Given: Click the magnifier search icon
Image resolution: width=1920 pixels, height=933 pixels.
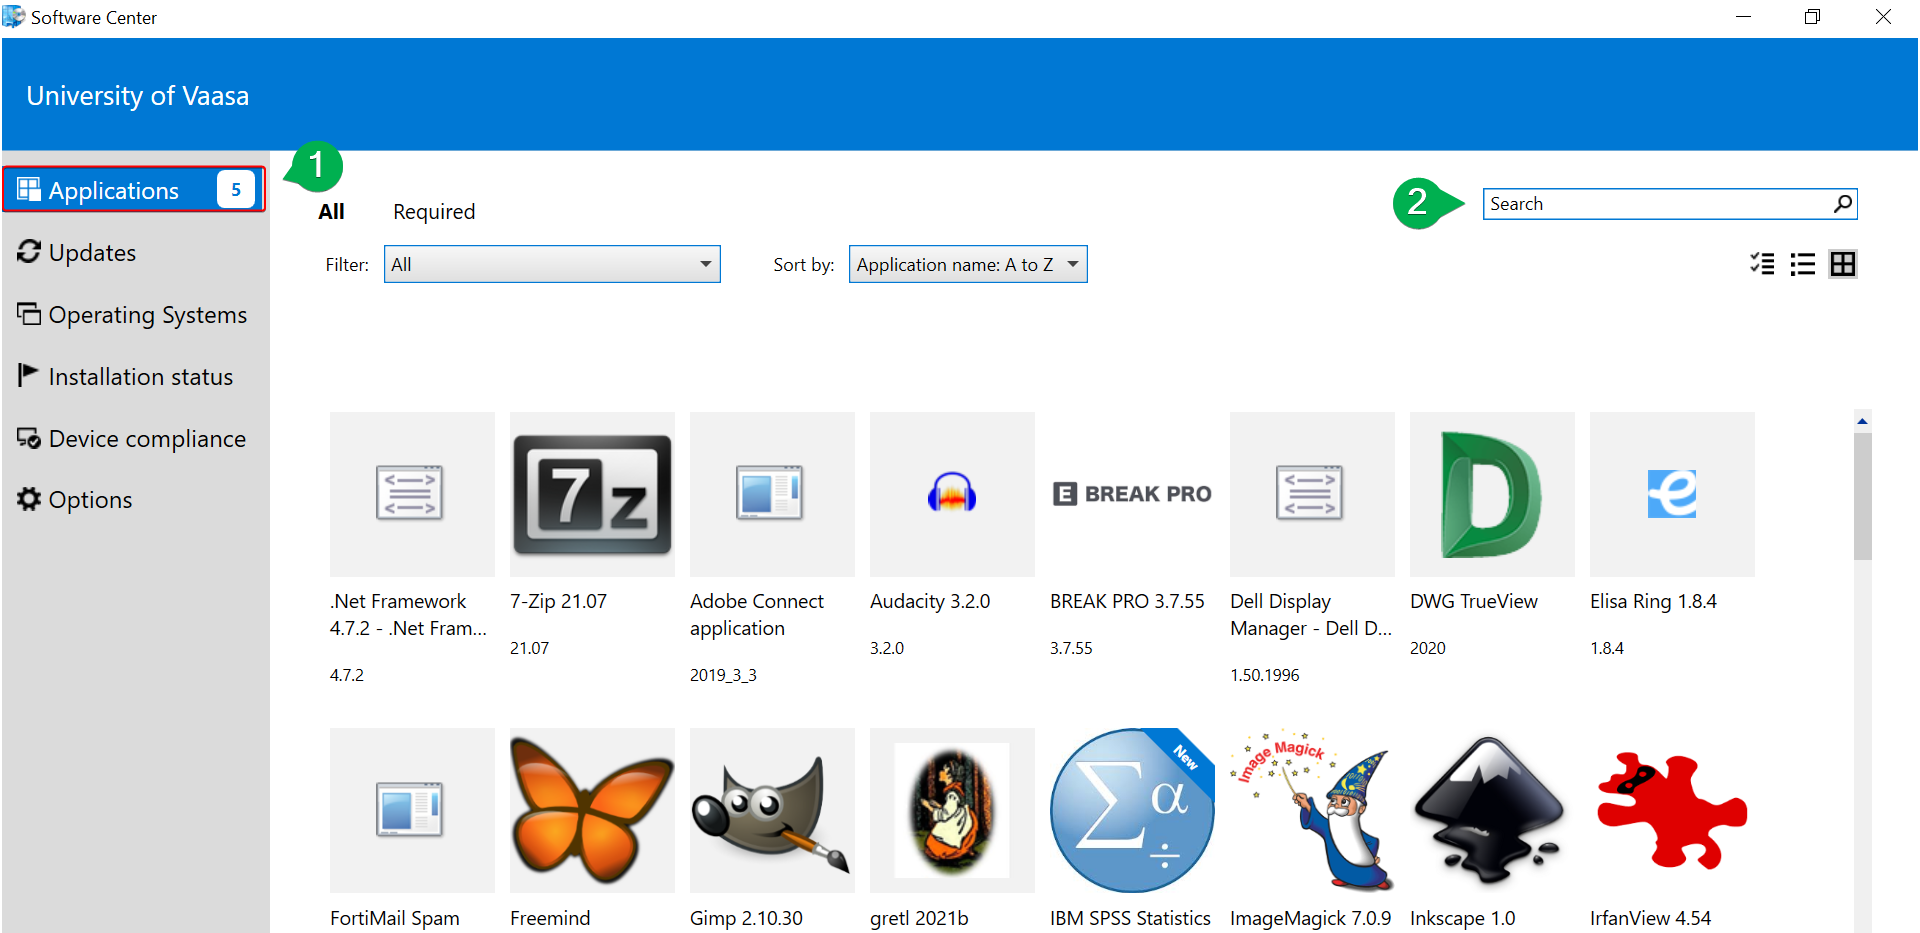Looking at the screenshot, I should [1843, 204].
